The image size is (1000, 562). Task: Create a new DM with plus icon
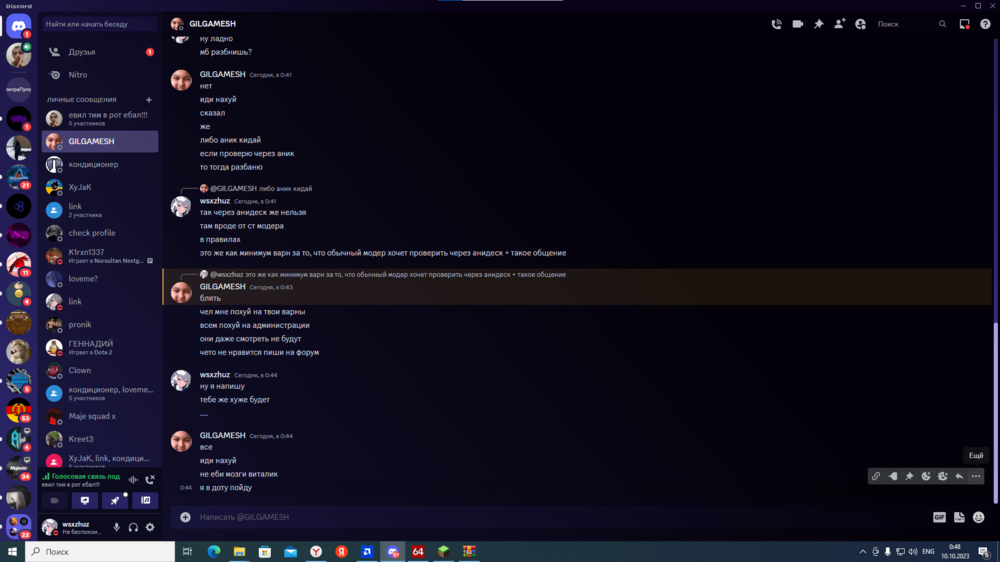149,100
